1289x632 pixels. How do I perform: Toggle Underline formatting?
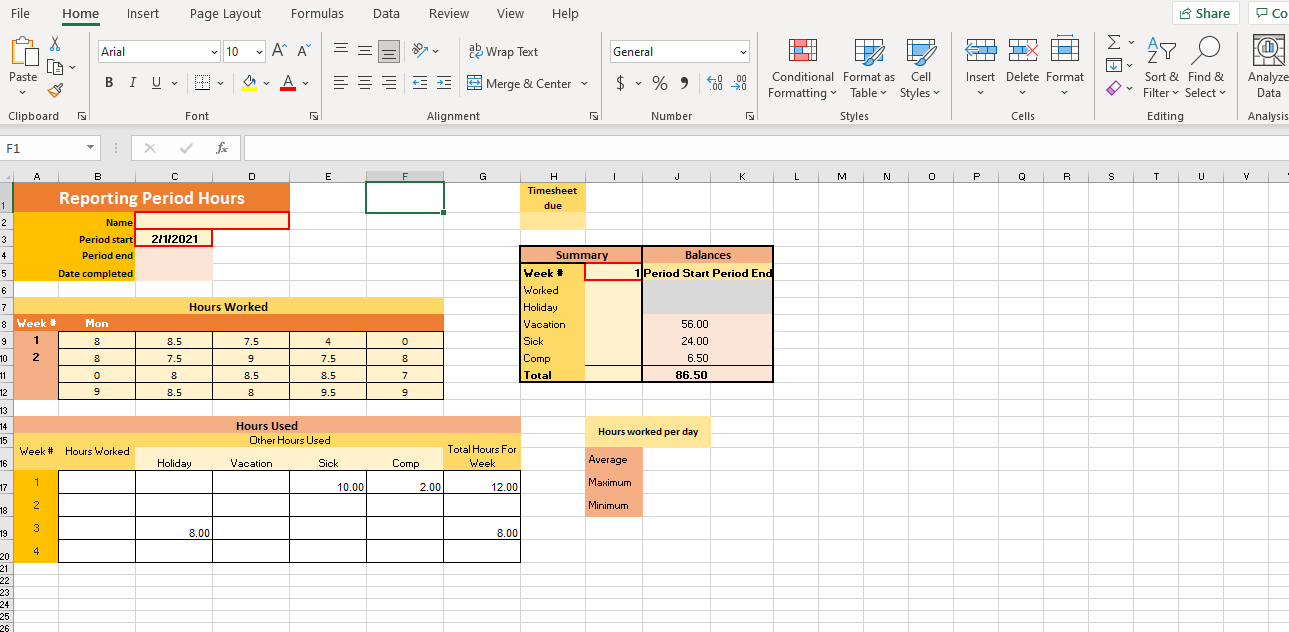(156, 83)
